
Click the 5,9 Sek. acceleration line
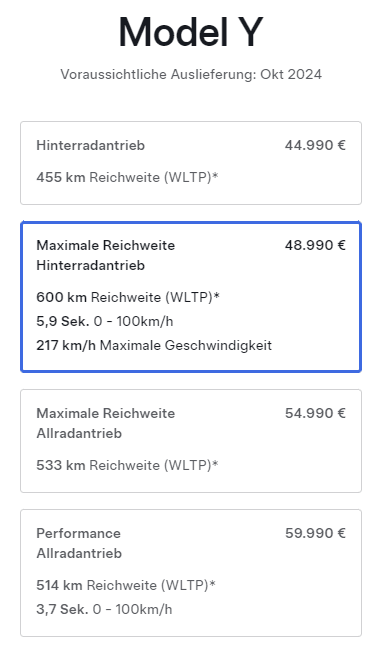[104, 321]
